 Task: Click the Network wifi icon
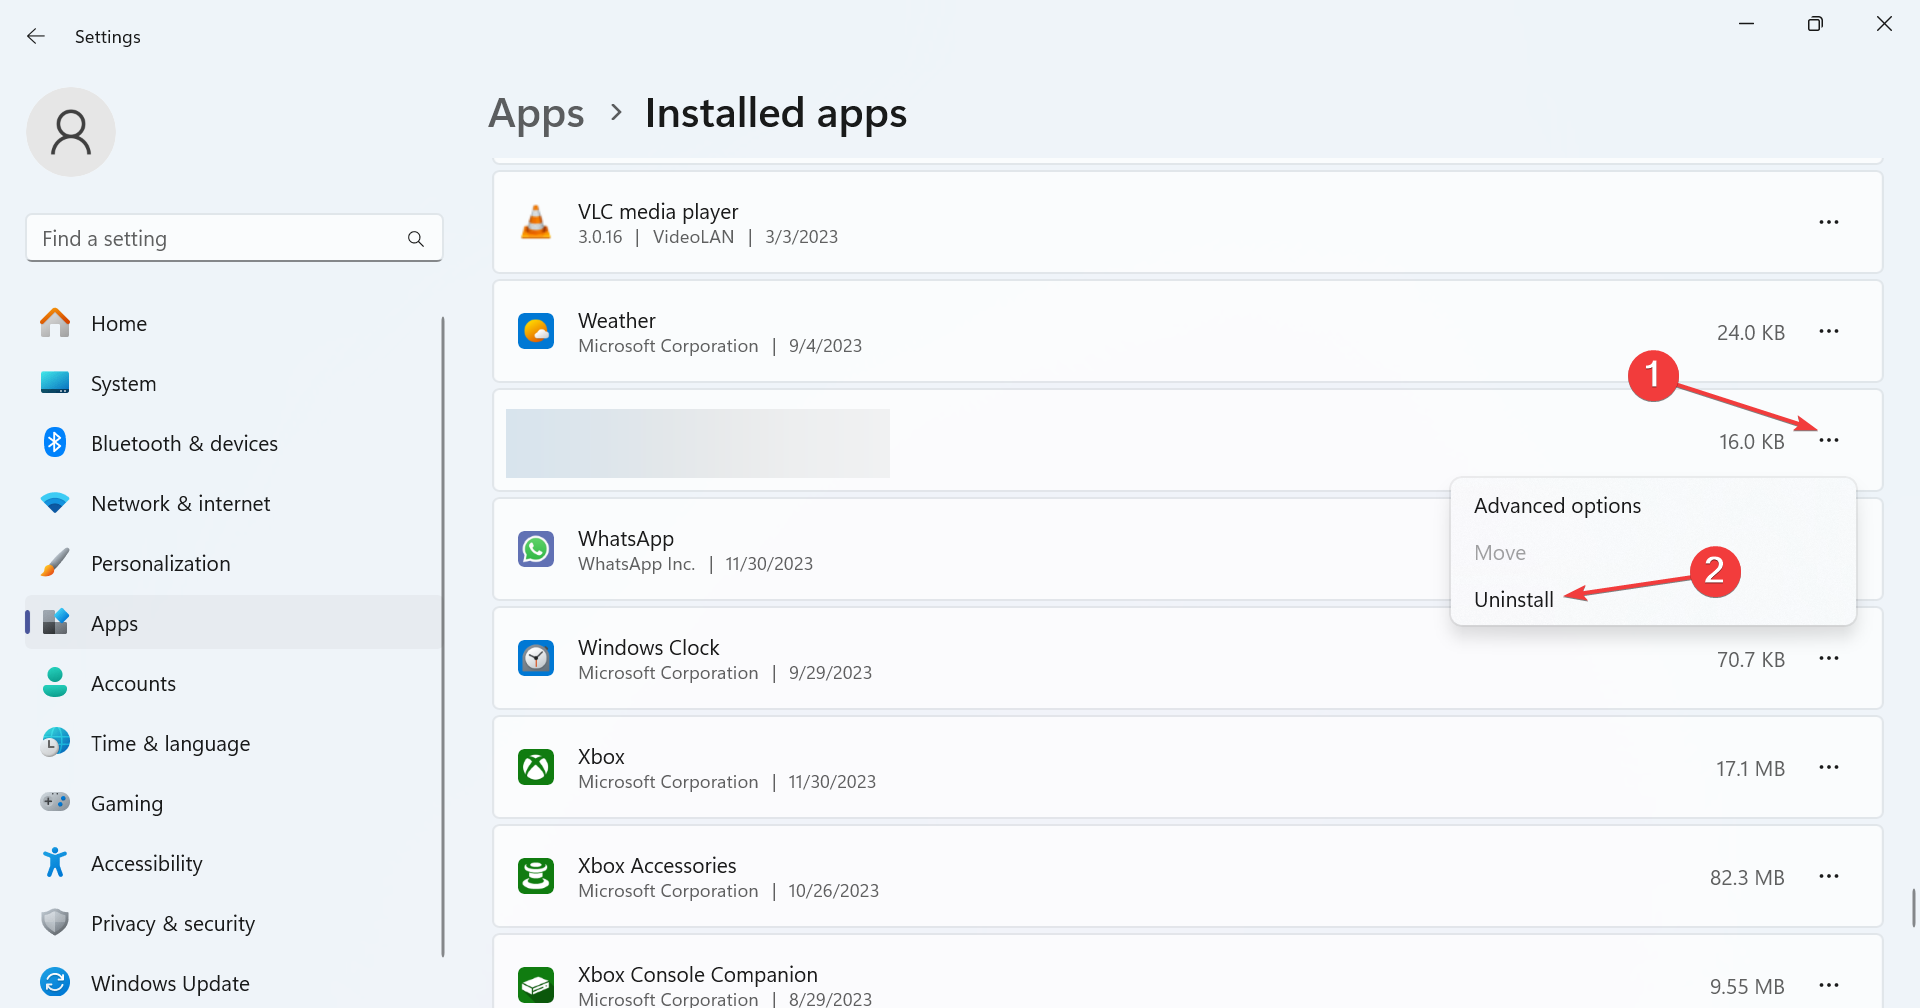point(55,503)
